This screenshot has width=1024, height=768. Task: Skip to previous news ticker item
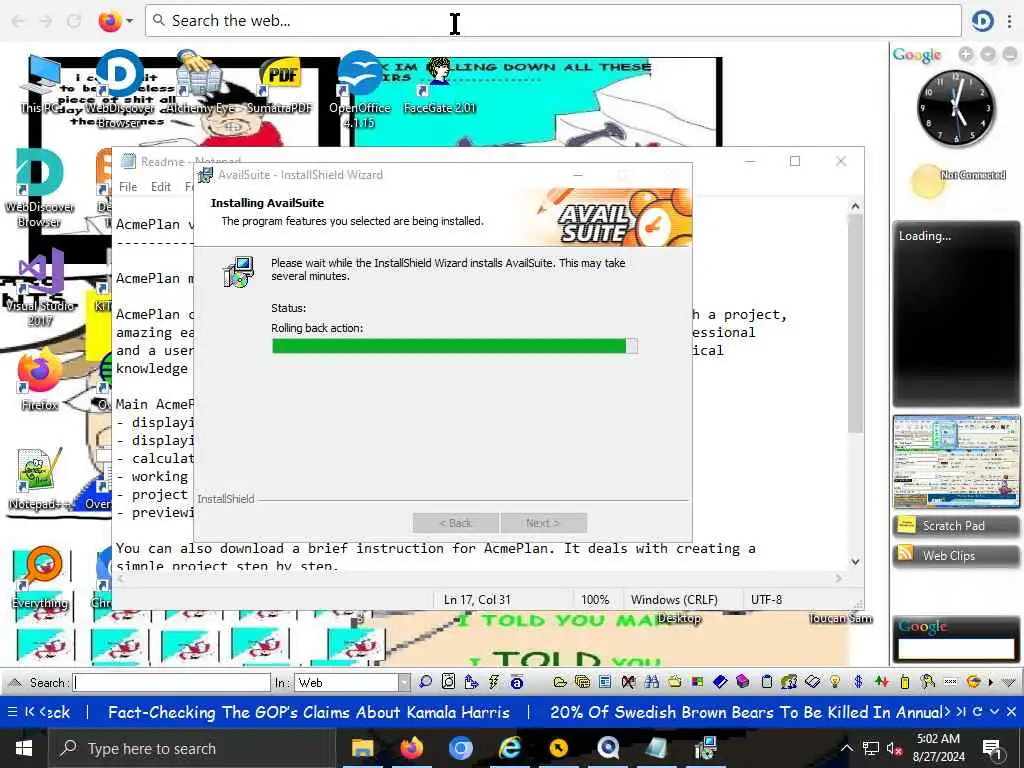click(x=29, y=712)
